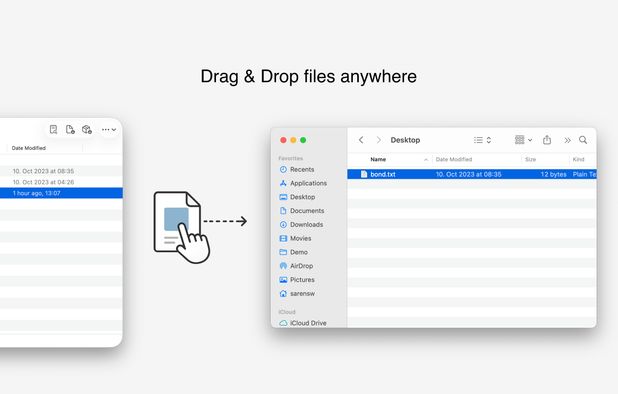618x394 pixels.
Task: Click the Size column header
Action: click(x=531, y=160)
